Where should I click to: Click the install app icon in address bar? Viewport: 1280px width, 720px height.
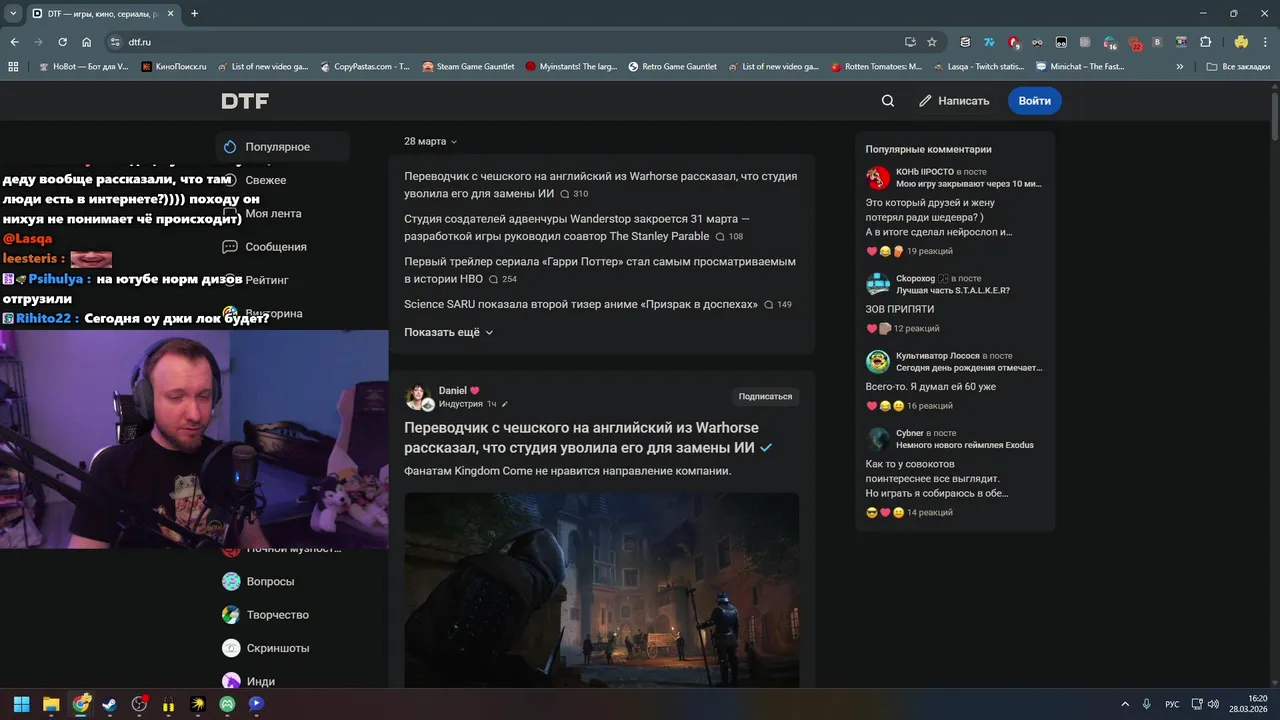[x=910, y=42]
